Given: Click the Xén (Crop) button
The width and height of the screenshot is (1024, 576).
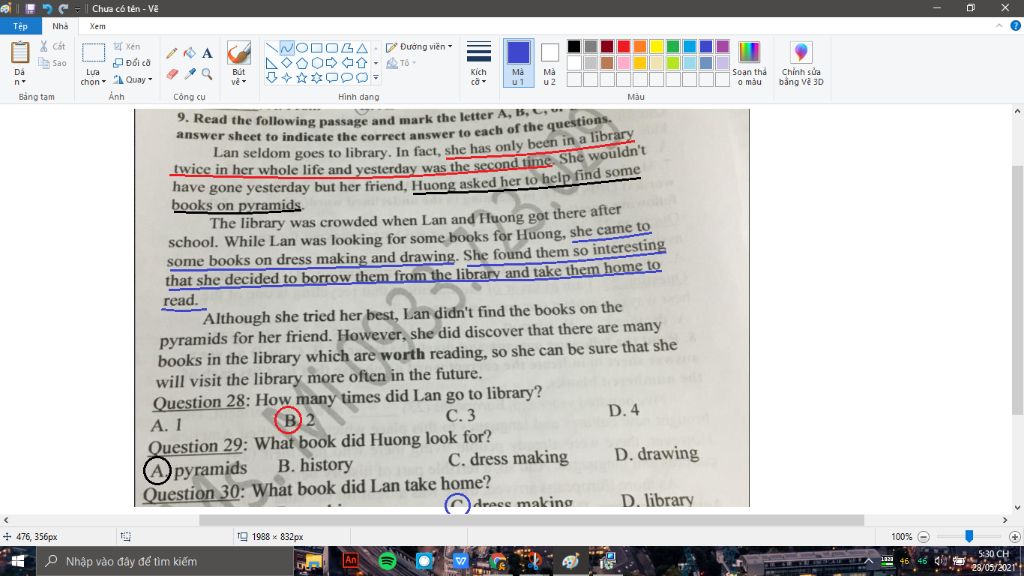Looking at the screenshot, I should click(x=127, y=46).
